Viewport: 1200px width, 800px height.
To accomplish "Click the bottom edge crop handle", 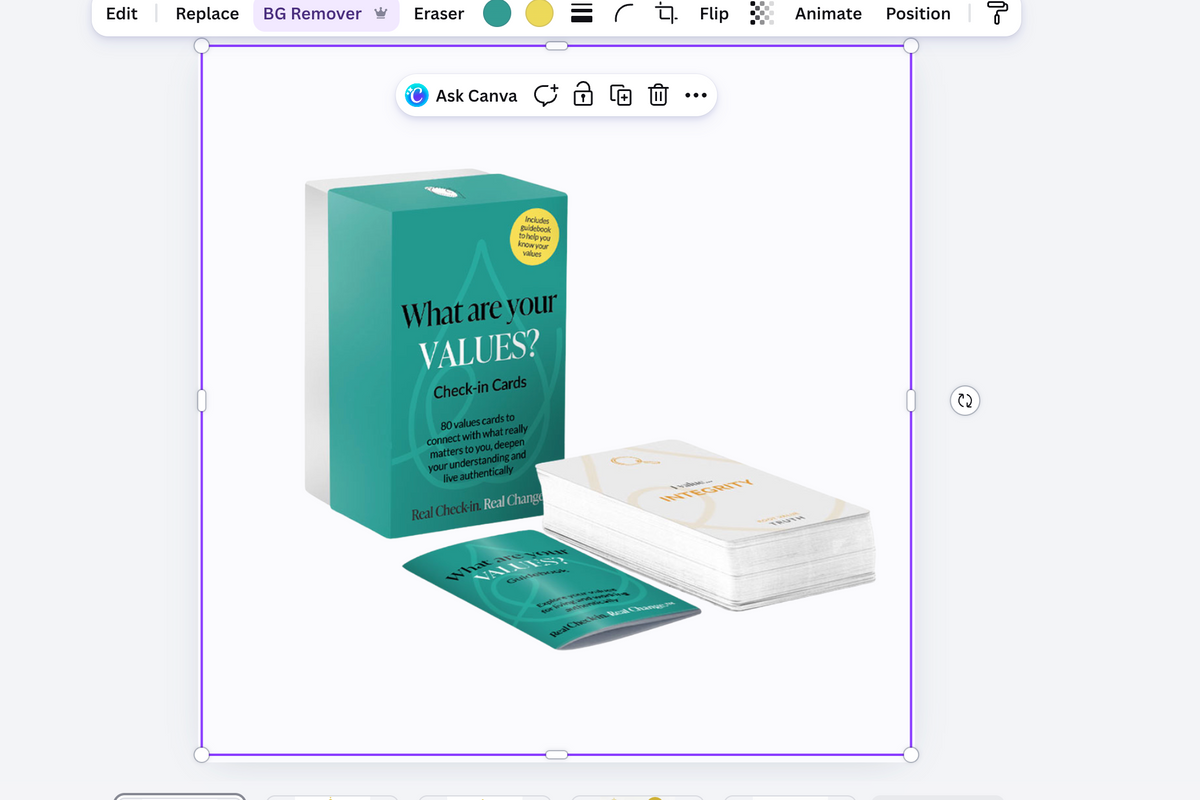I will [556, 754].
